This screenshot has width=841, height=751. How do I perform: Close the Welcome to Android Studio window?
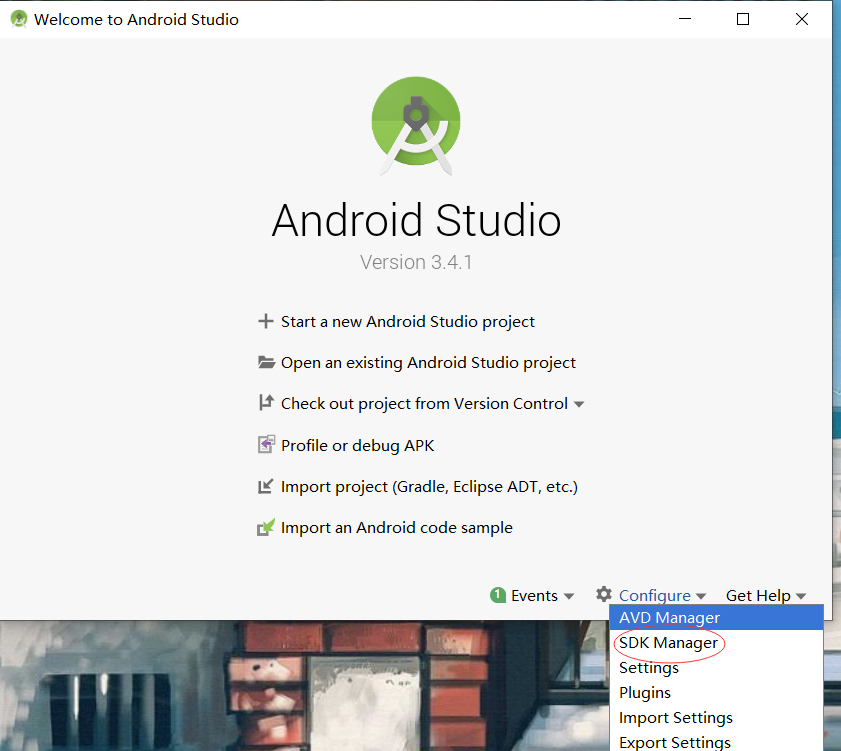click(801, 19)
